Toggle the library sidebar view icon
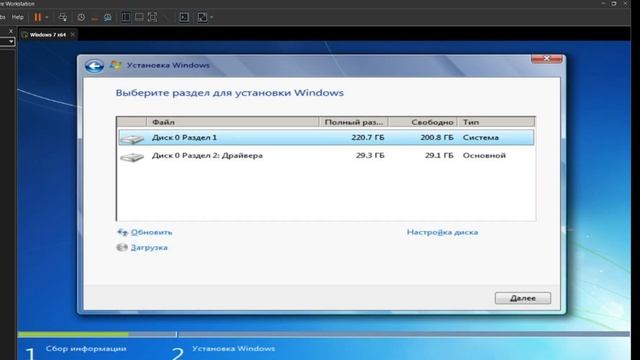 tap(126, 17)
